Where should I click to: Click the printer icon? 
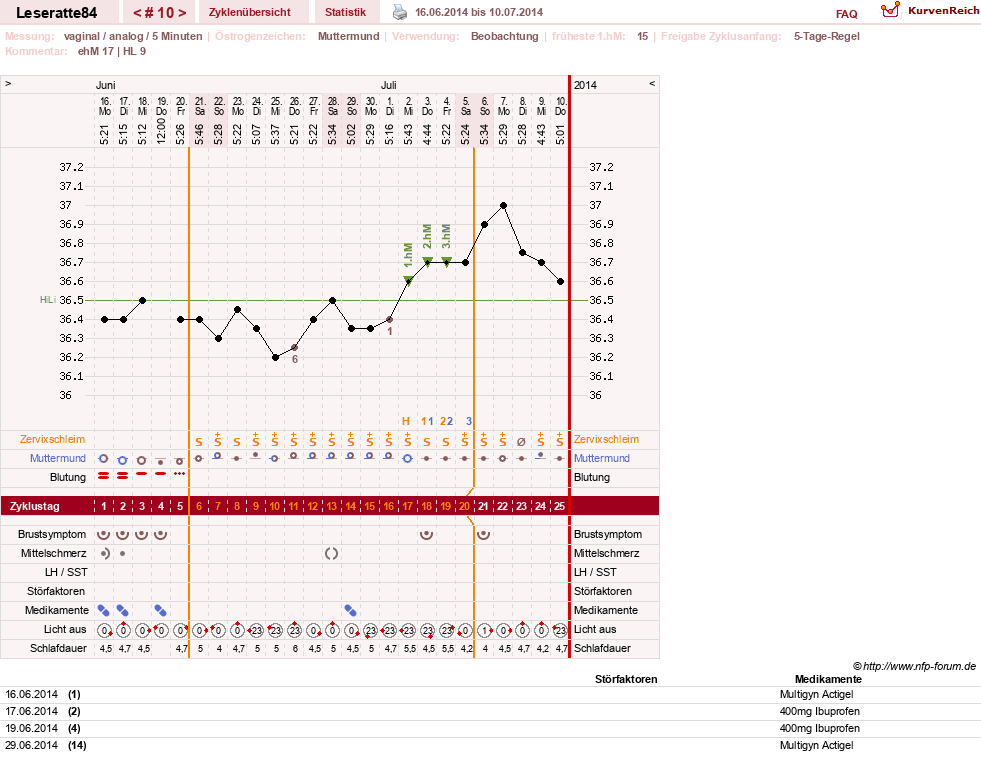[400, 12]
